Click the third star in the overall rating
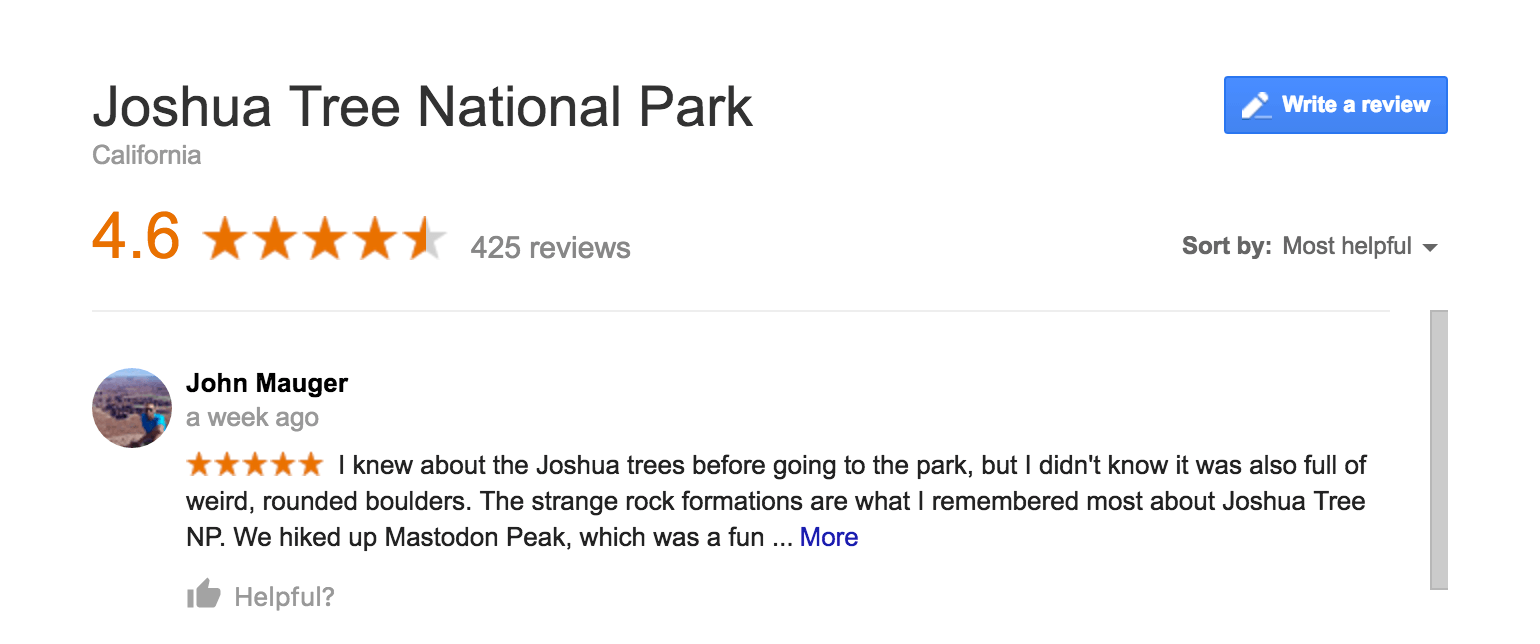Screen dimensions: 1540x644 tap(325, 240)
